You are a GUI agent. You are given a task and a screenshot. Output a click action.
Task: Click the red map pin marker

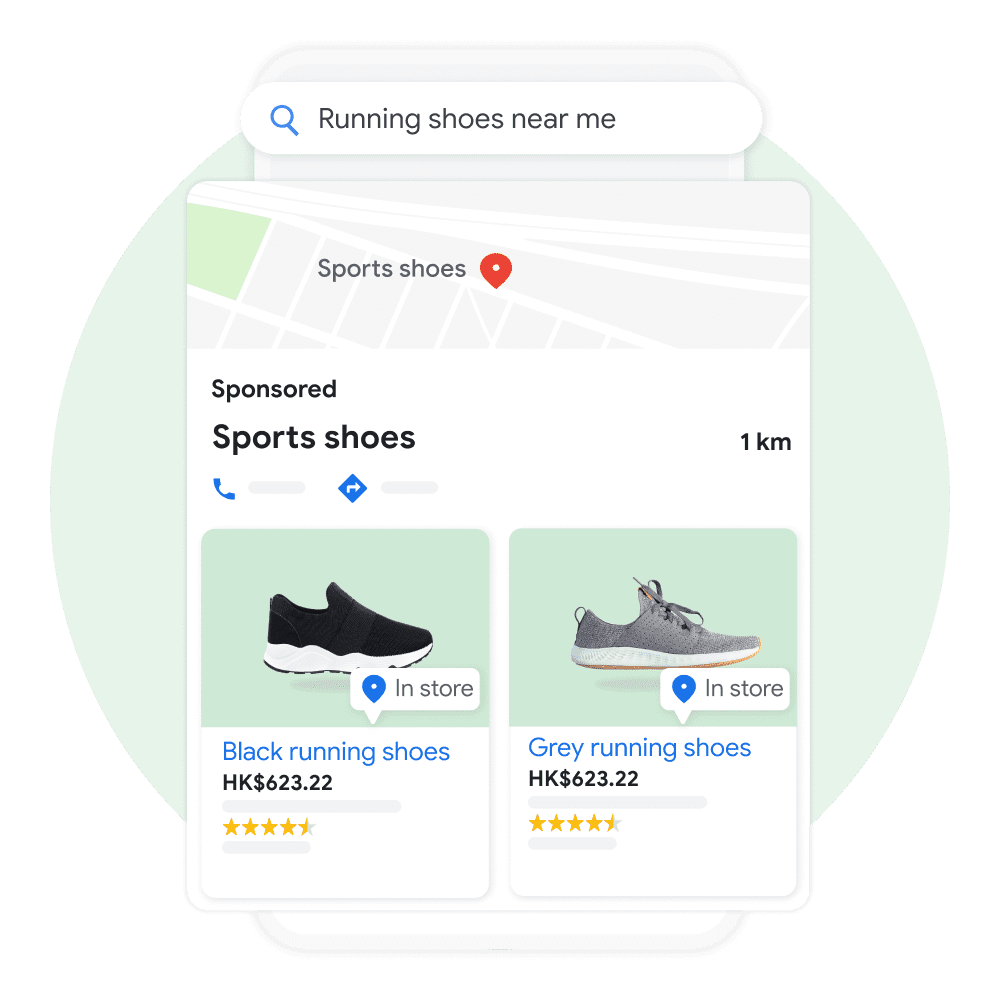click(496, 270)
